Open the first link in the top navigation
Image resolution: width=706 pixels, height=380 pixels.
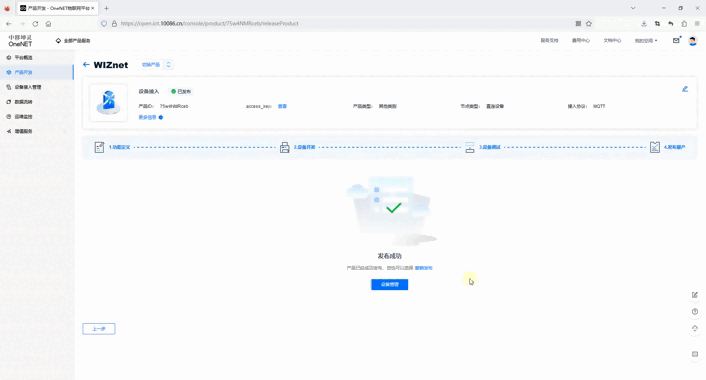pos(549,41)
